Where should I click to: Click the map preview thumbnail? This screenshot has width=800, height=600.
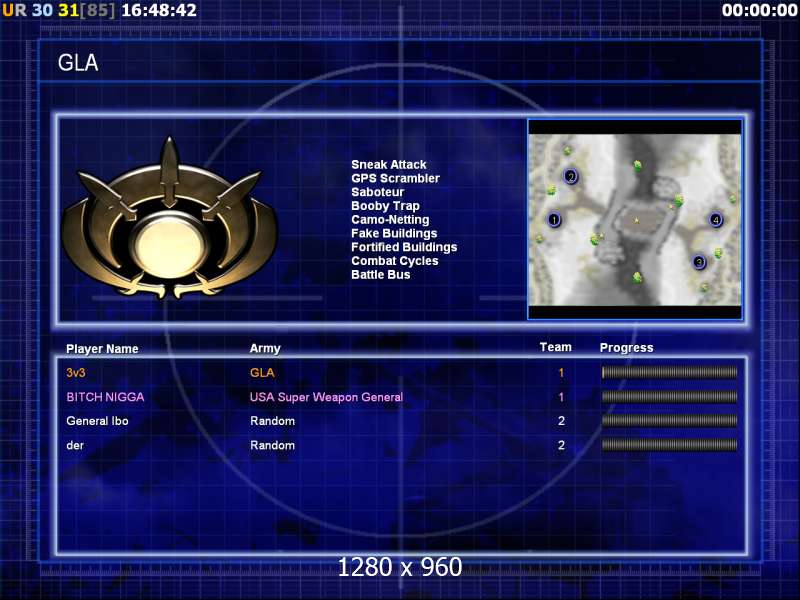(x=635, y=219)
